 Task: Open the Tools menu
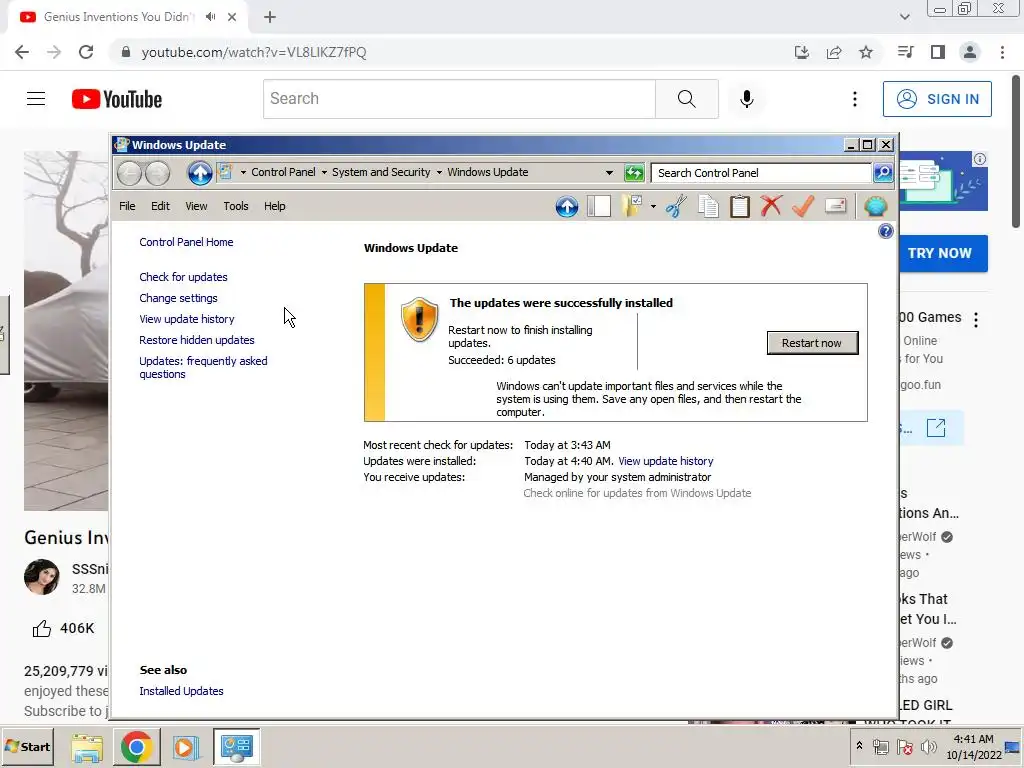[x=236, y=206]
